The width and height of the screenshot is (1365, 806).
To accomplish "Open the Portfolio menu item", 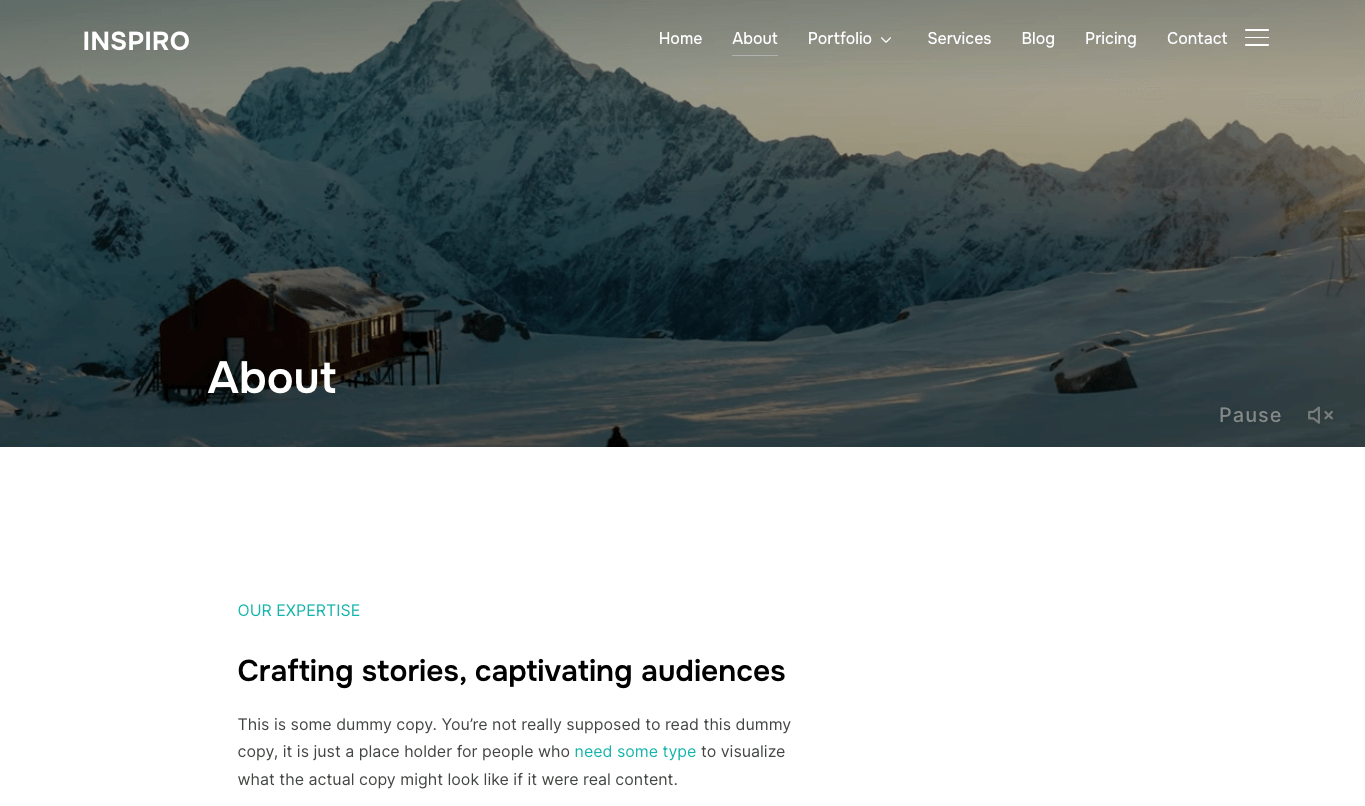I will coord(840,38).
